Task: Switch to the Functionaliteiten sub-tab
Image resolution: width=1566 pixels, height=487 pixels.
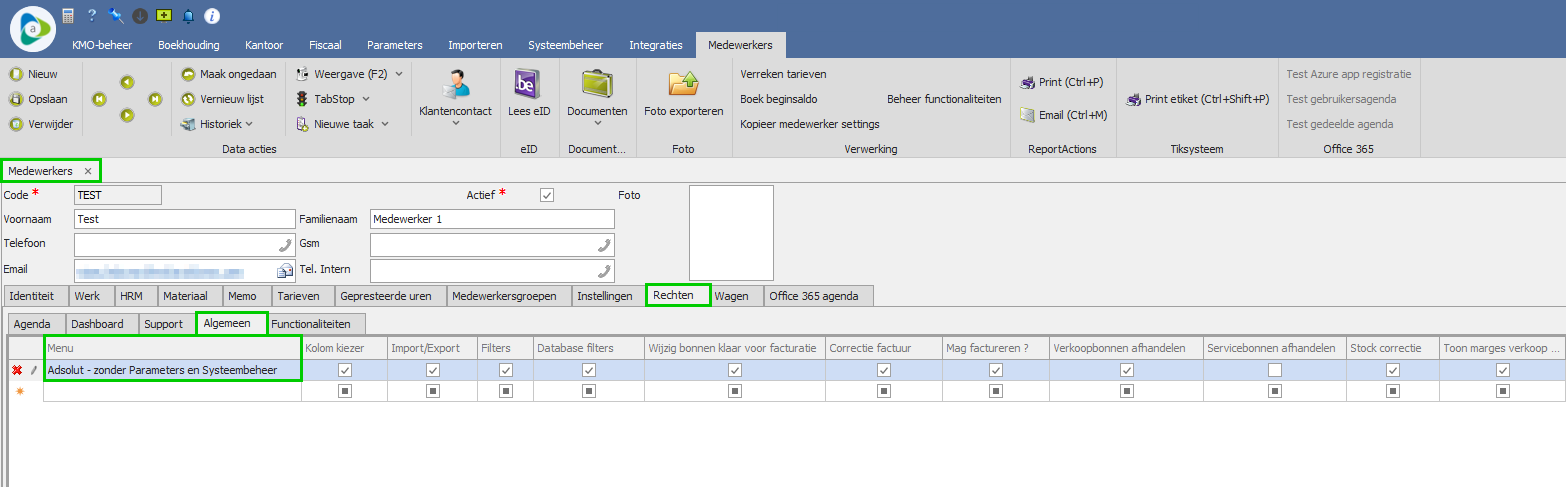Action: click(x=316, y=324)
